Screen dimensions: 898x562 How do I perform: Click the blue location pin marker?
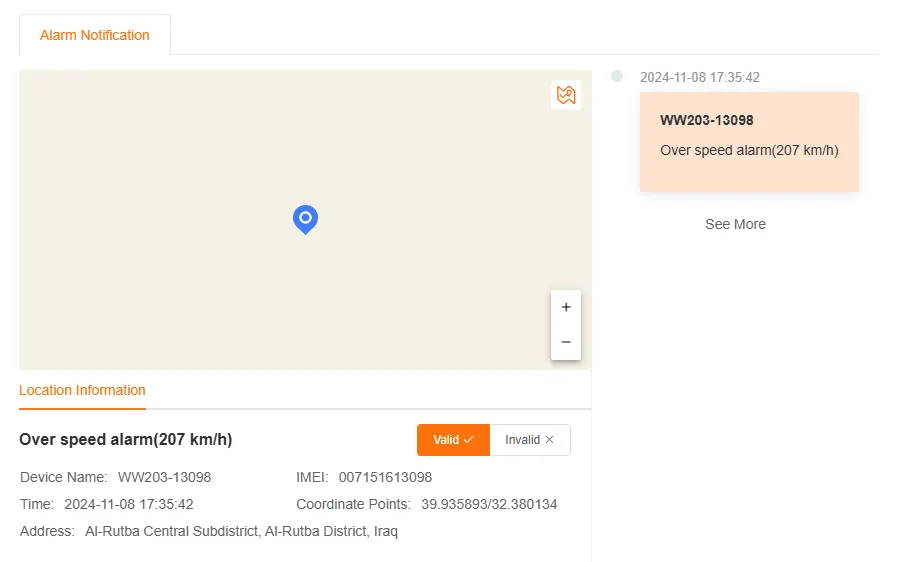(305, 218)
